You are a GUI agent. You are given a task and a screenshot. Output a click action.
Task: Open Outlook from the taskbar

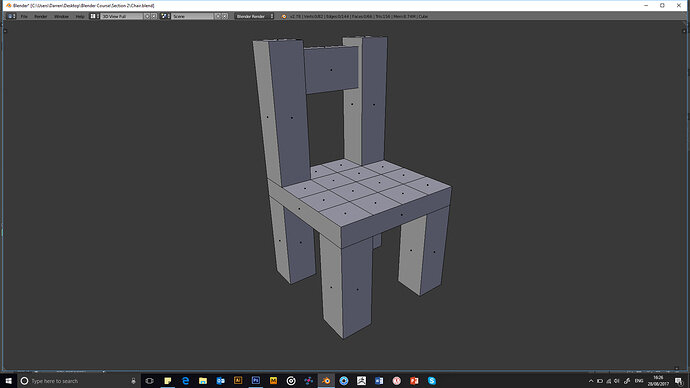coord(220,381)
